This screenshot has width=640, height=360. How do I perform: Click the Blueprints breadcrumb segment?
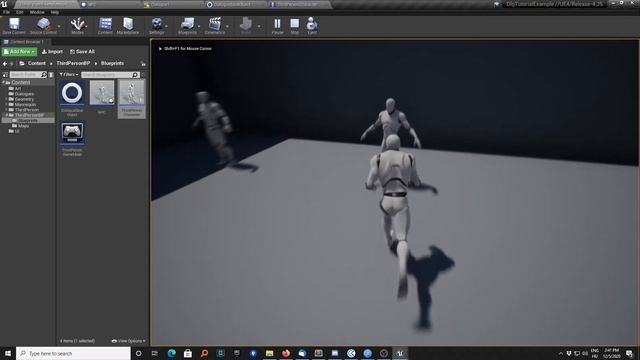pyautogui.click(x=112, y=63)
